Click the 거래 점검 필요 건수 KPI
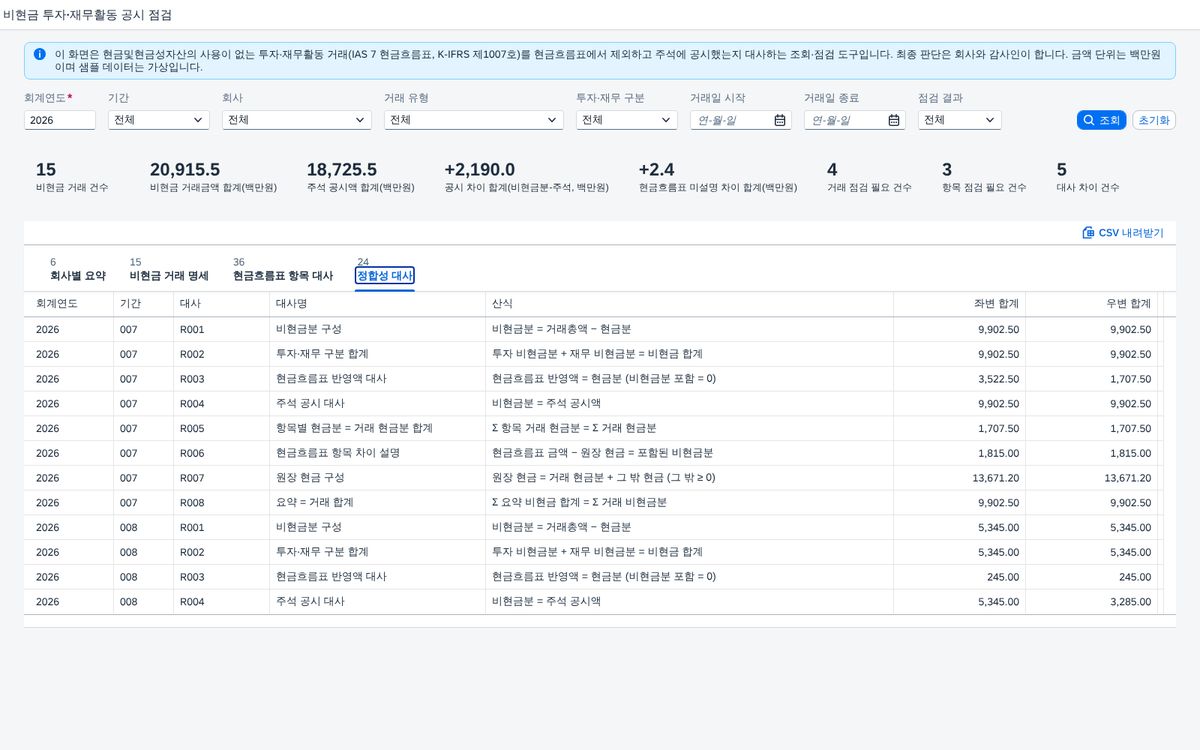Image resolution: width=1200 pixels, height=750 pixels. point(869,177)
